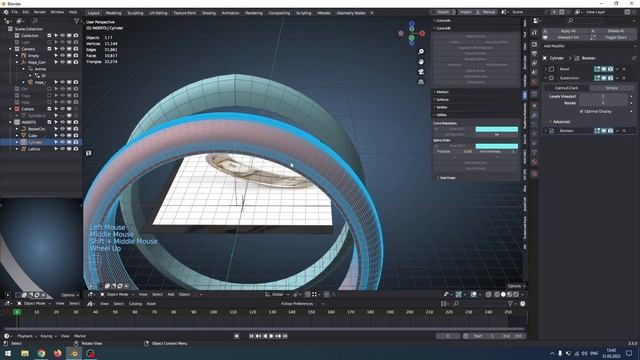Toggle camera view gizmo icon
Image resolution: width=640 pixels, height=360 pixels.
(421, 72)
